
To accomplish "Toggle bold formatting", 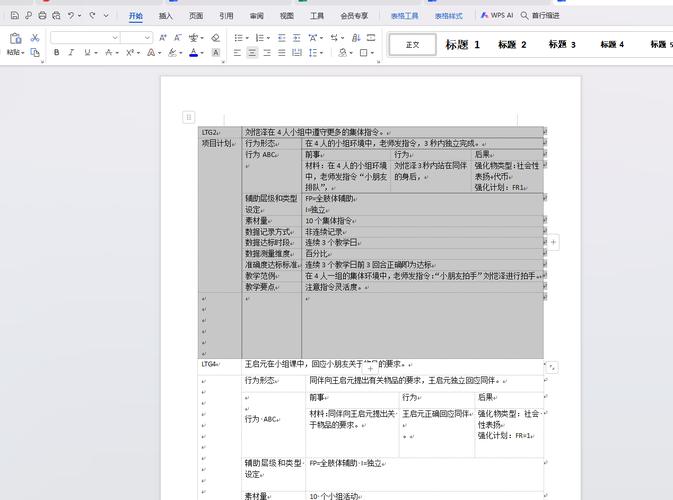I will [x=56, y=52].
